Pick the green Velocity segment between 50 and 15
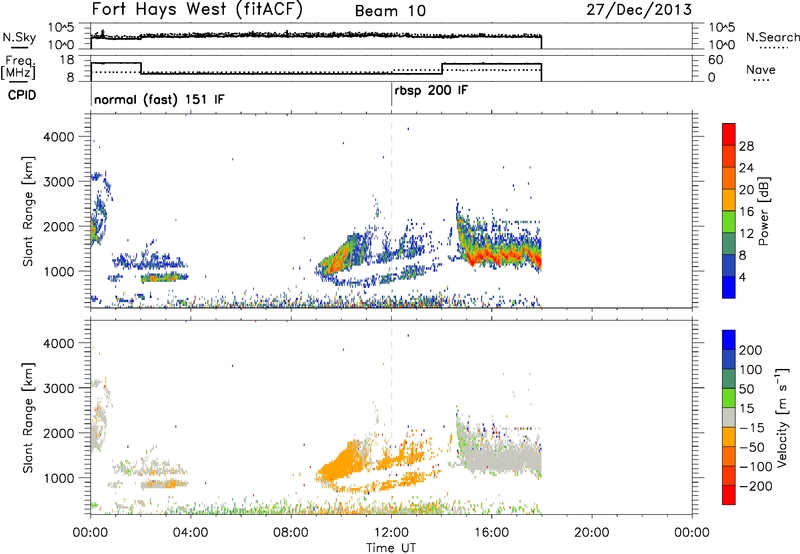 (729, 398)
